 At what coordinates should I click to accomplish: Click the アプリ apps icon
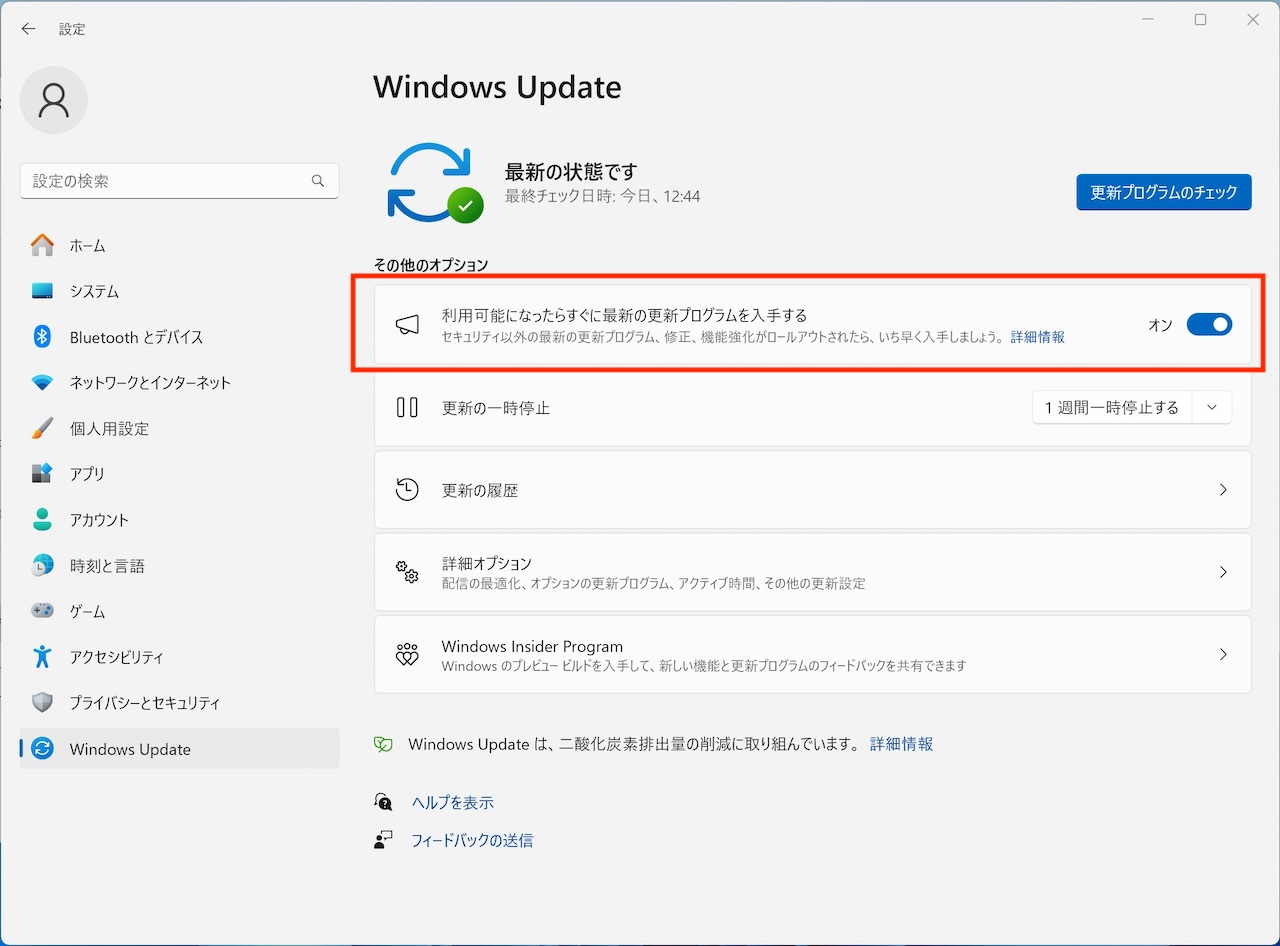[x=42, y=474]
